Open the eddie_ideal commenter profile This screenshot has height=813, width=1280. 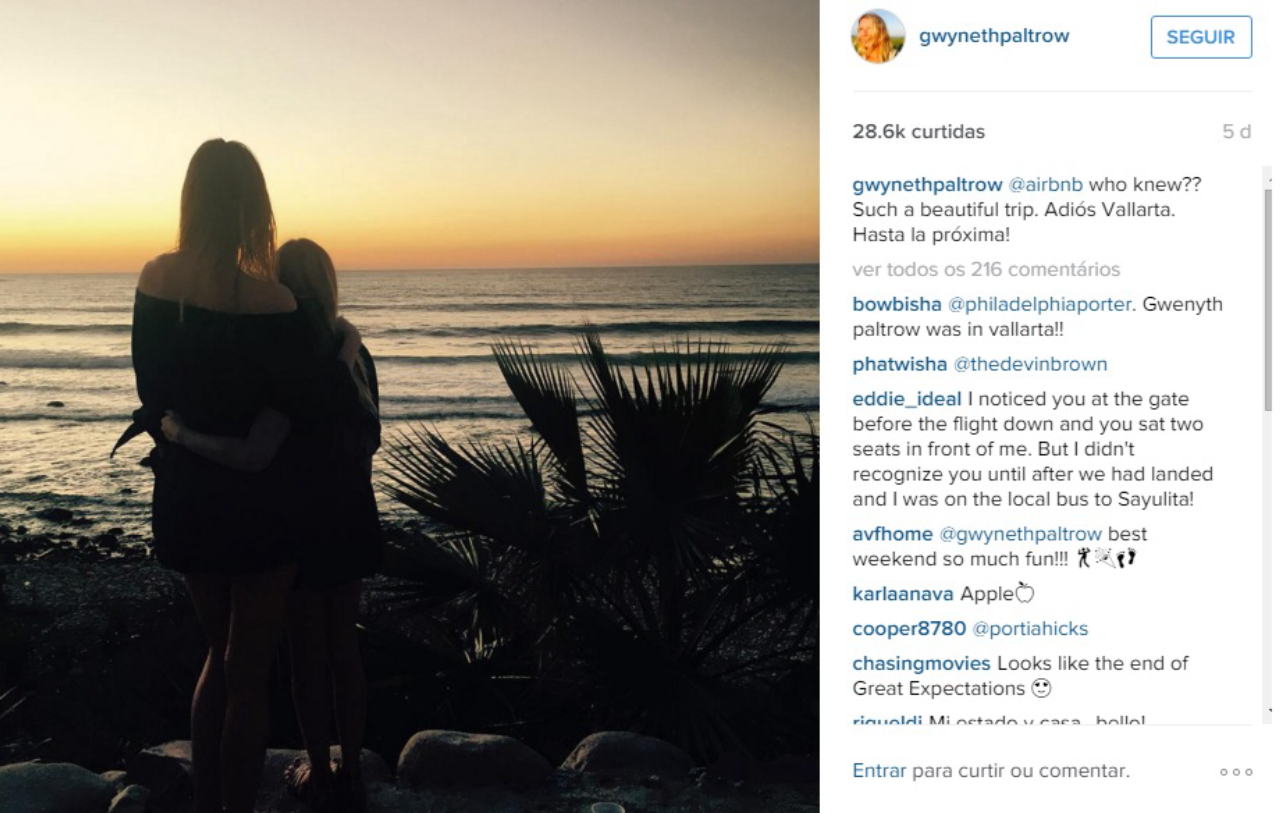tap(907, 400)
